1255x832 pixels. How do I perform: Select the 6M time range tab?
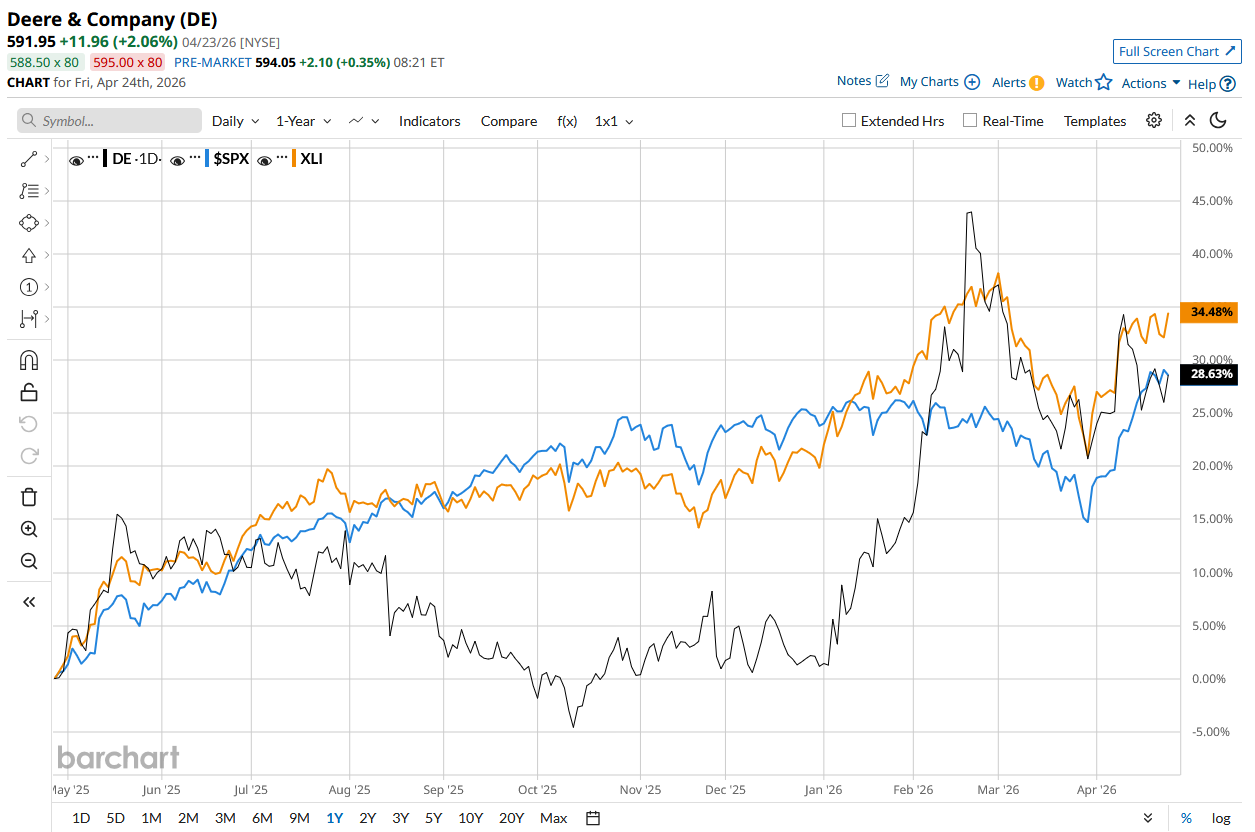tap(262, 818)
